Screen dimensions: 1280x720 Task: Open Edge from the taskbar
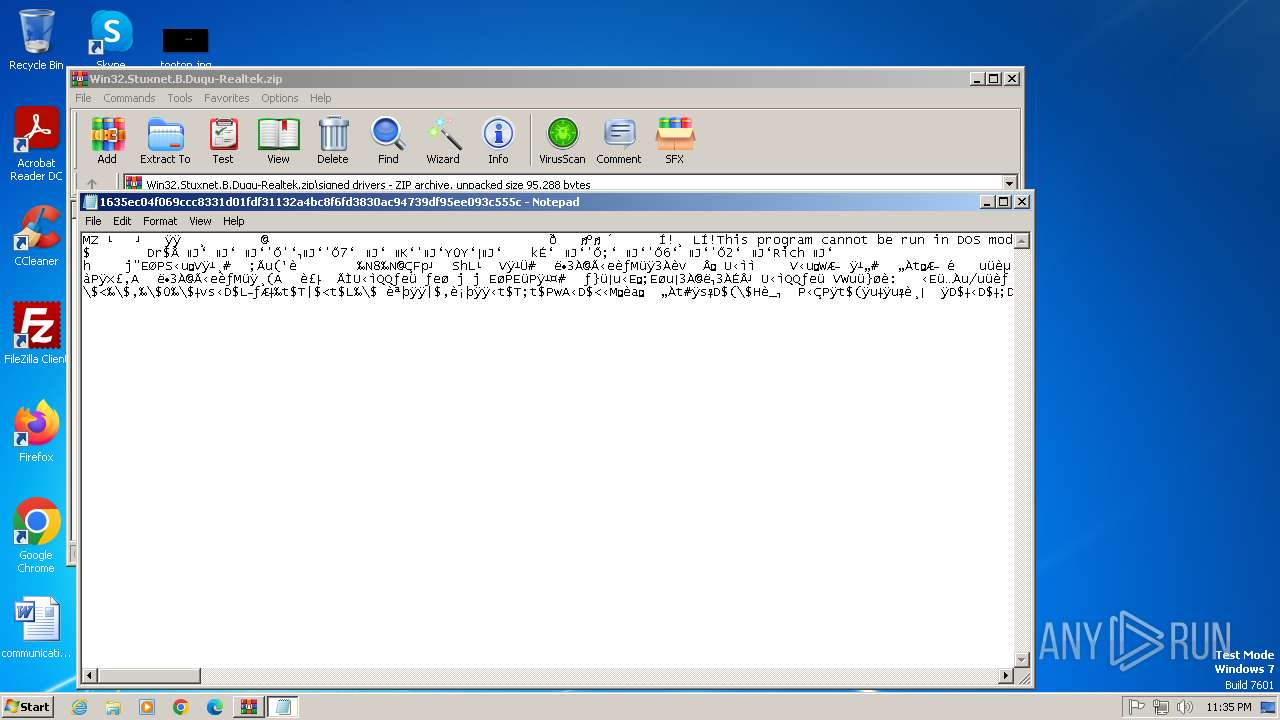[215, 707]
